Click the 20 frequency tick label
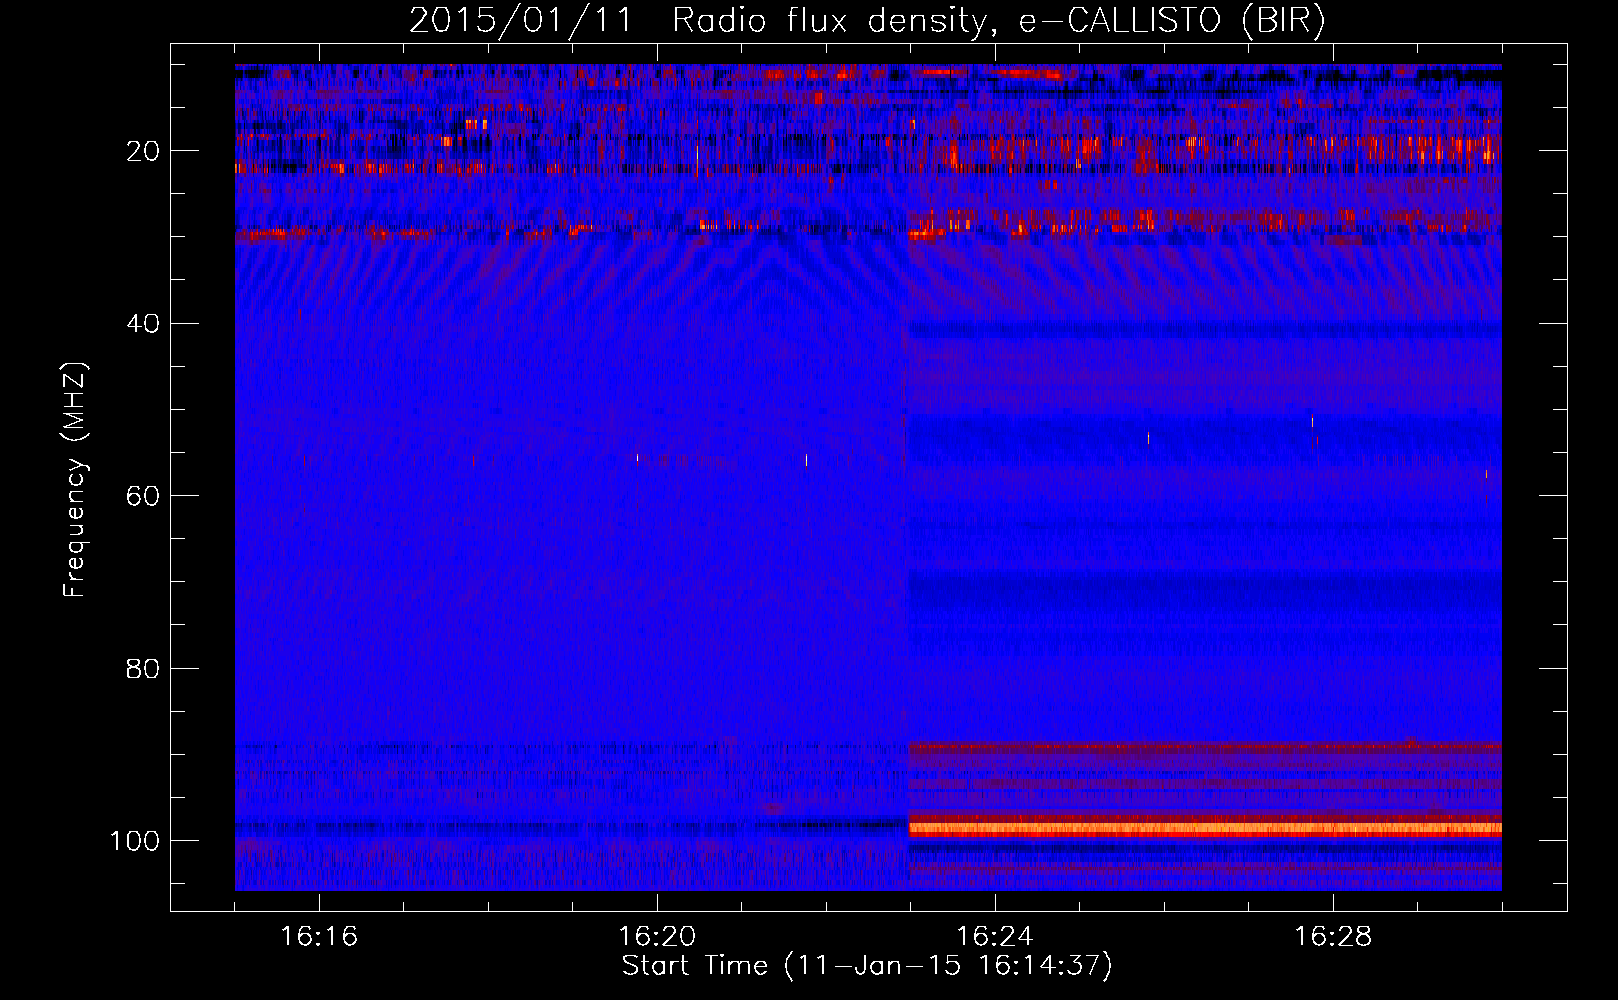The image size is (1618, 1000). pyautogui.click(x=143, y=152)
